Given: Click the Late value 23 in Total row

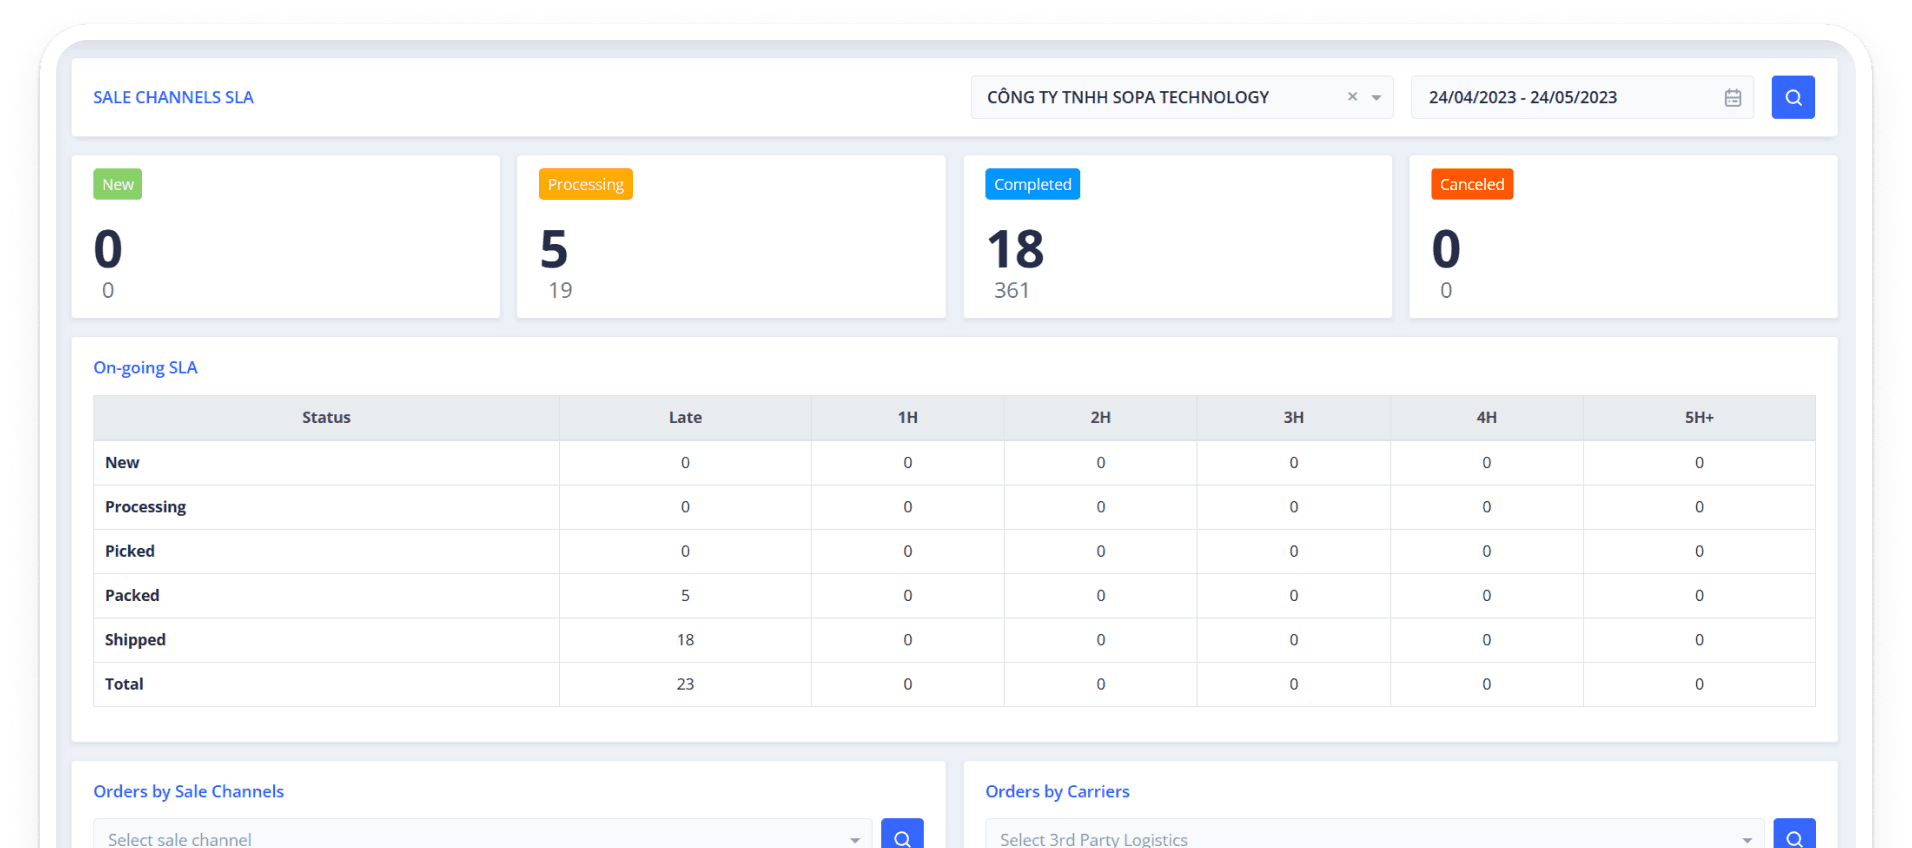Looking at the screenshot, I should 685,684.
